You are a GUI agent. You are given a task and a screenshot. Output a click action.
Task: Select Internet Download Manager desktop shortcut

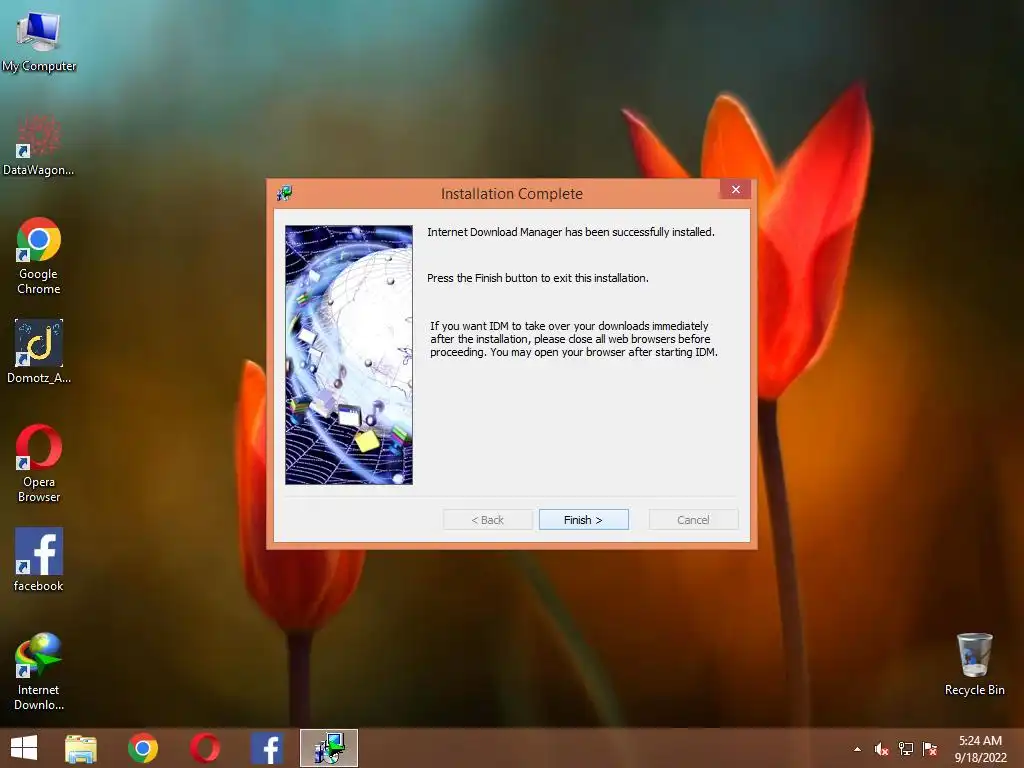[x=39, y=671]
